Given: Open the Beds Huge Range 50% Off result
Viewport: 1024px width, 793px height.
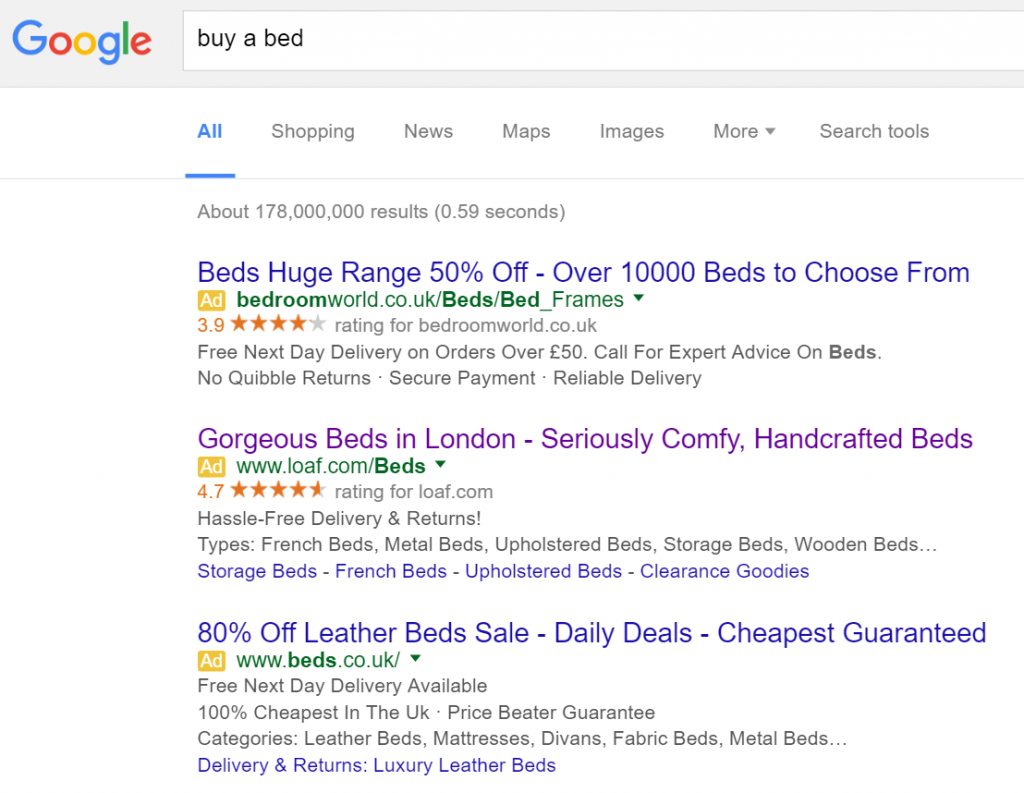Looking at the screenshot, I should [583, 272].
